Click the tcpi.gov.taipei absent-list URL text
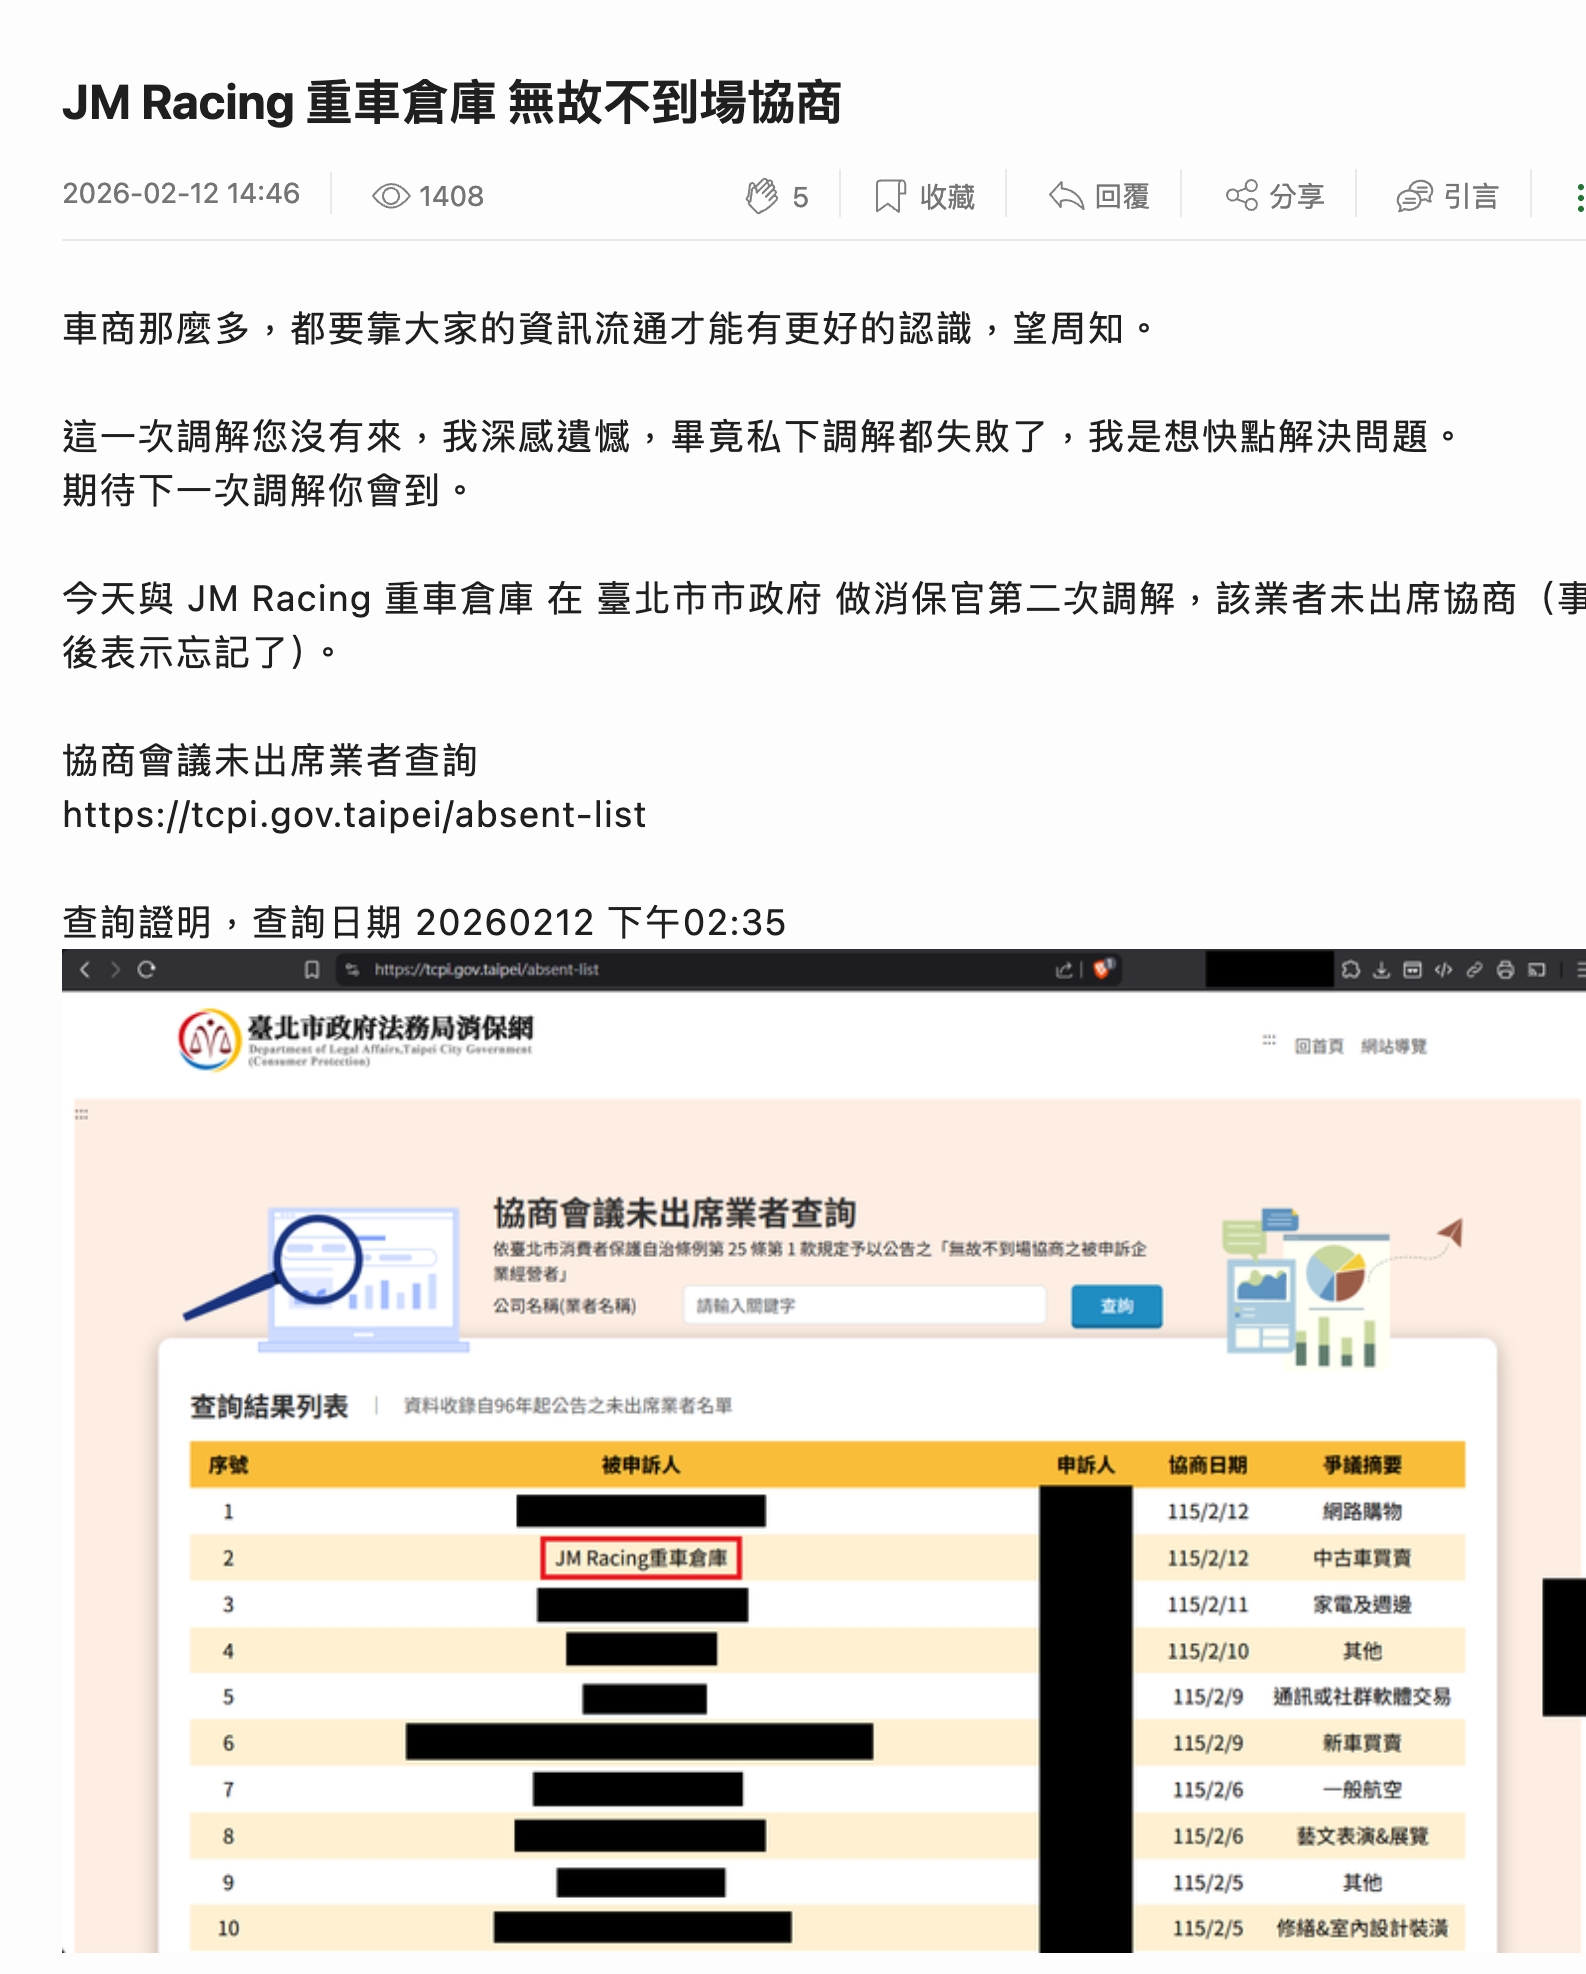The width and height of the screenshot is (1586, 1974). coord(354,815)
